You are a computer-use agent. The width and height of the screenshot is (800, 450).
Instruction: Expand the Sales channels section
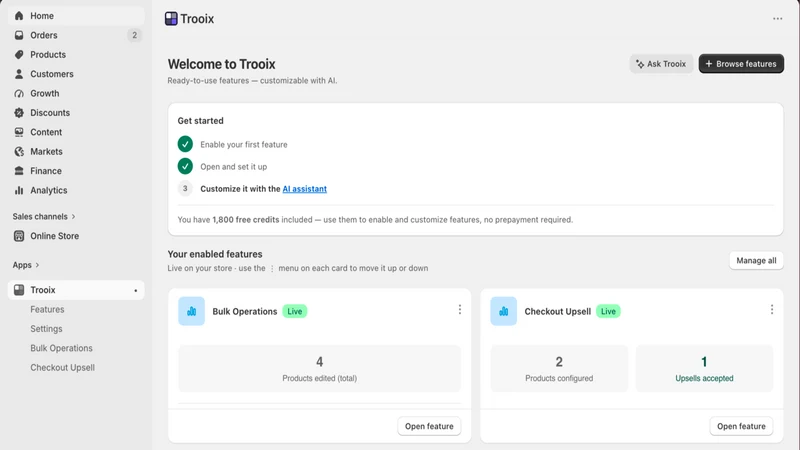pyautogui.click(x=44, y=216)
